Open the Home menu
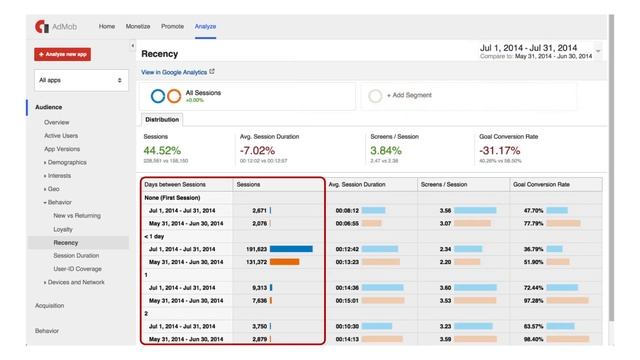 tap(107, 26)
